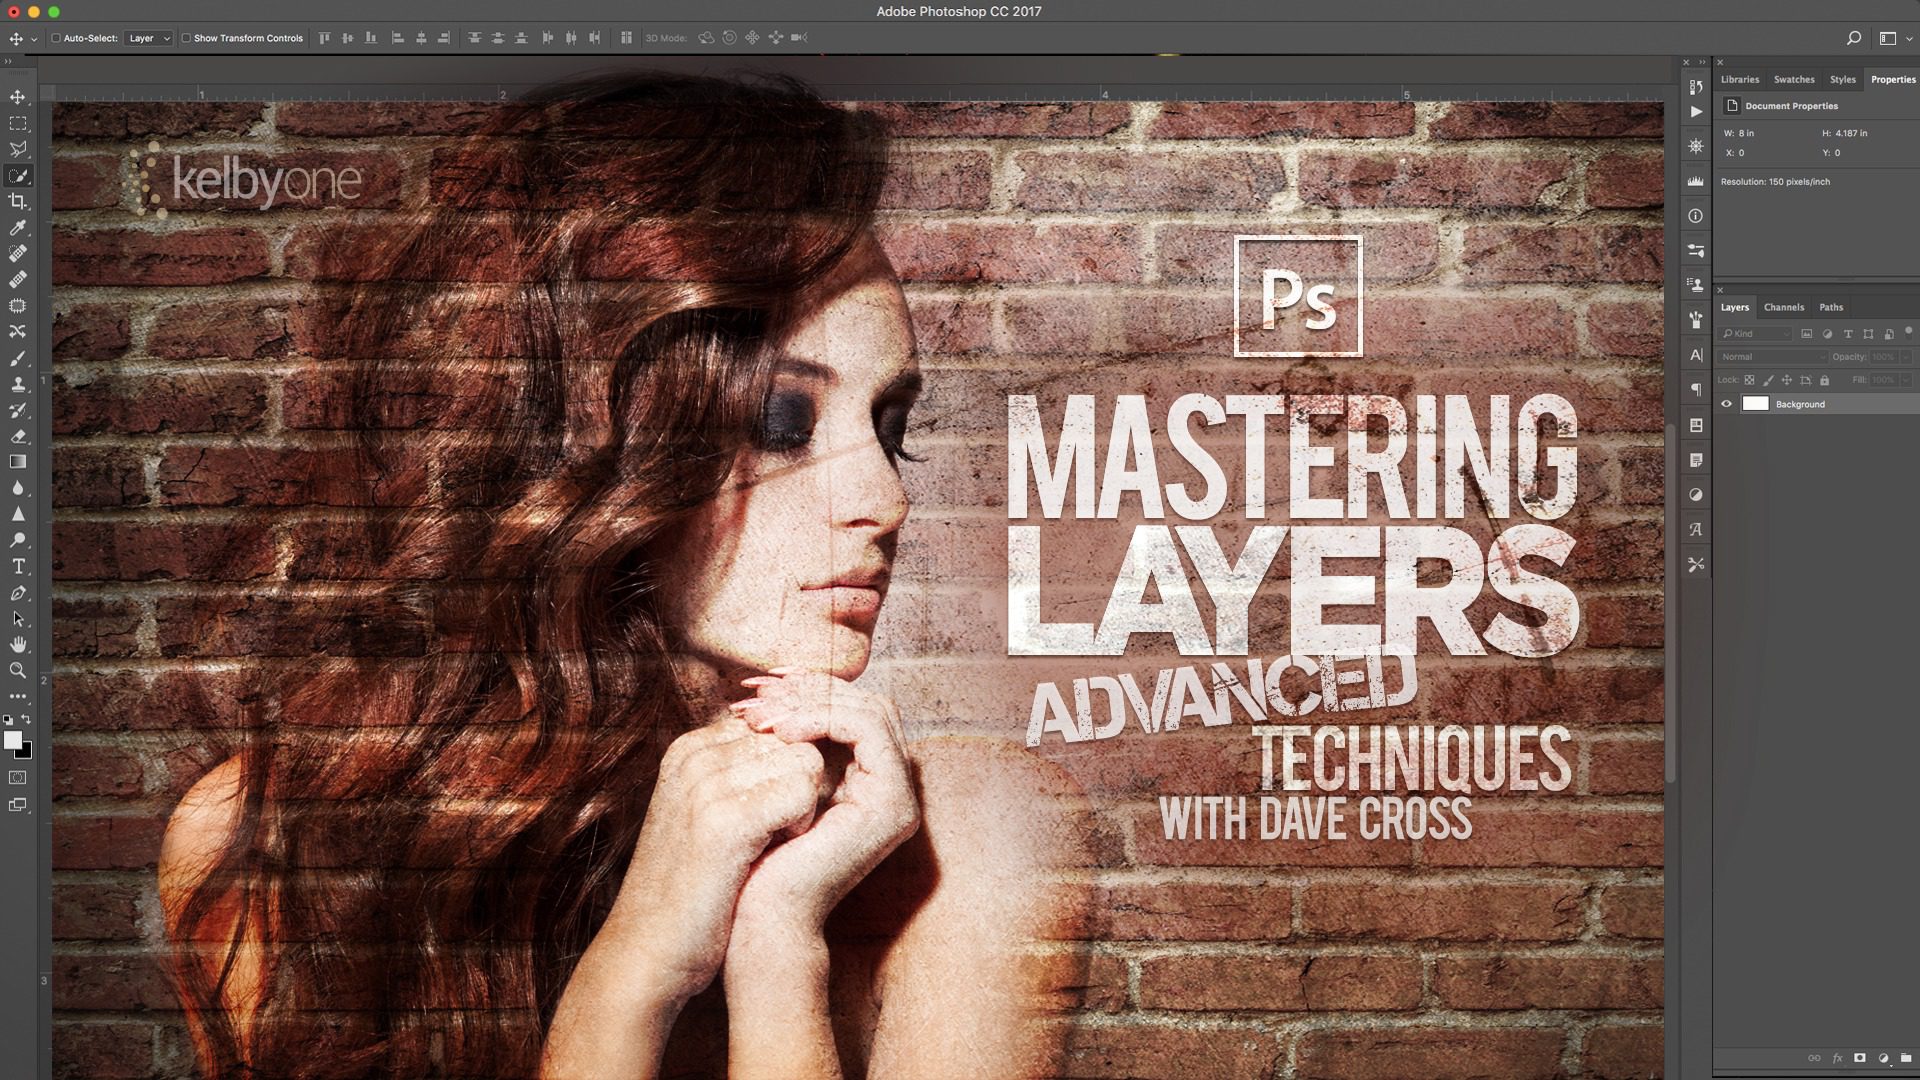Image resolution: width=1920 pixels, height=1080 pixels.
Task: Expand the icon panel dock arrows
Action: pos(1702,62)
